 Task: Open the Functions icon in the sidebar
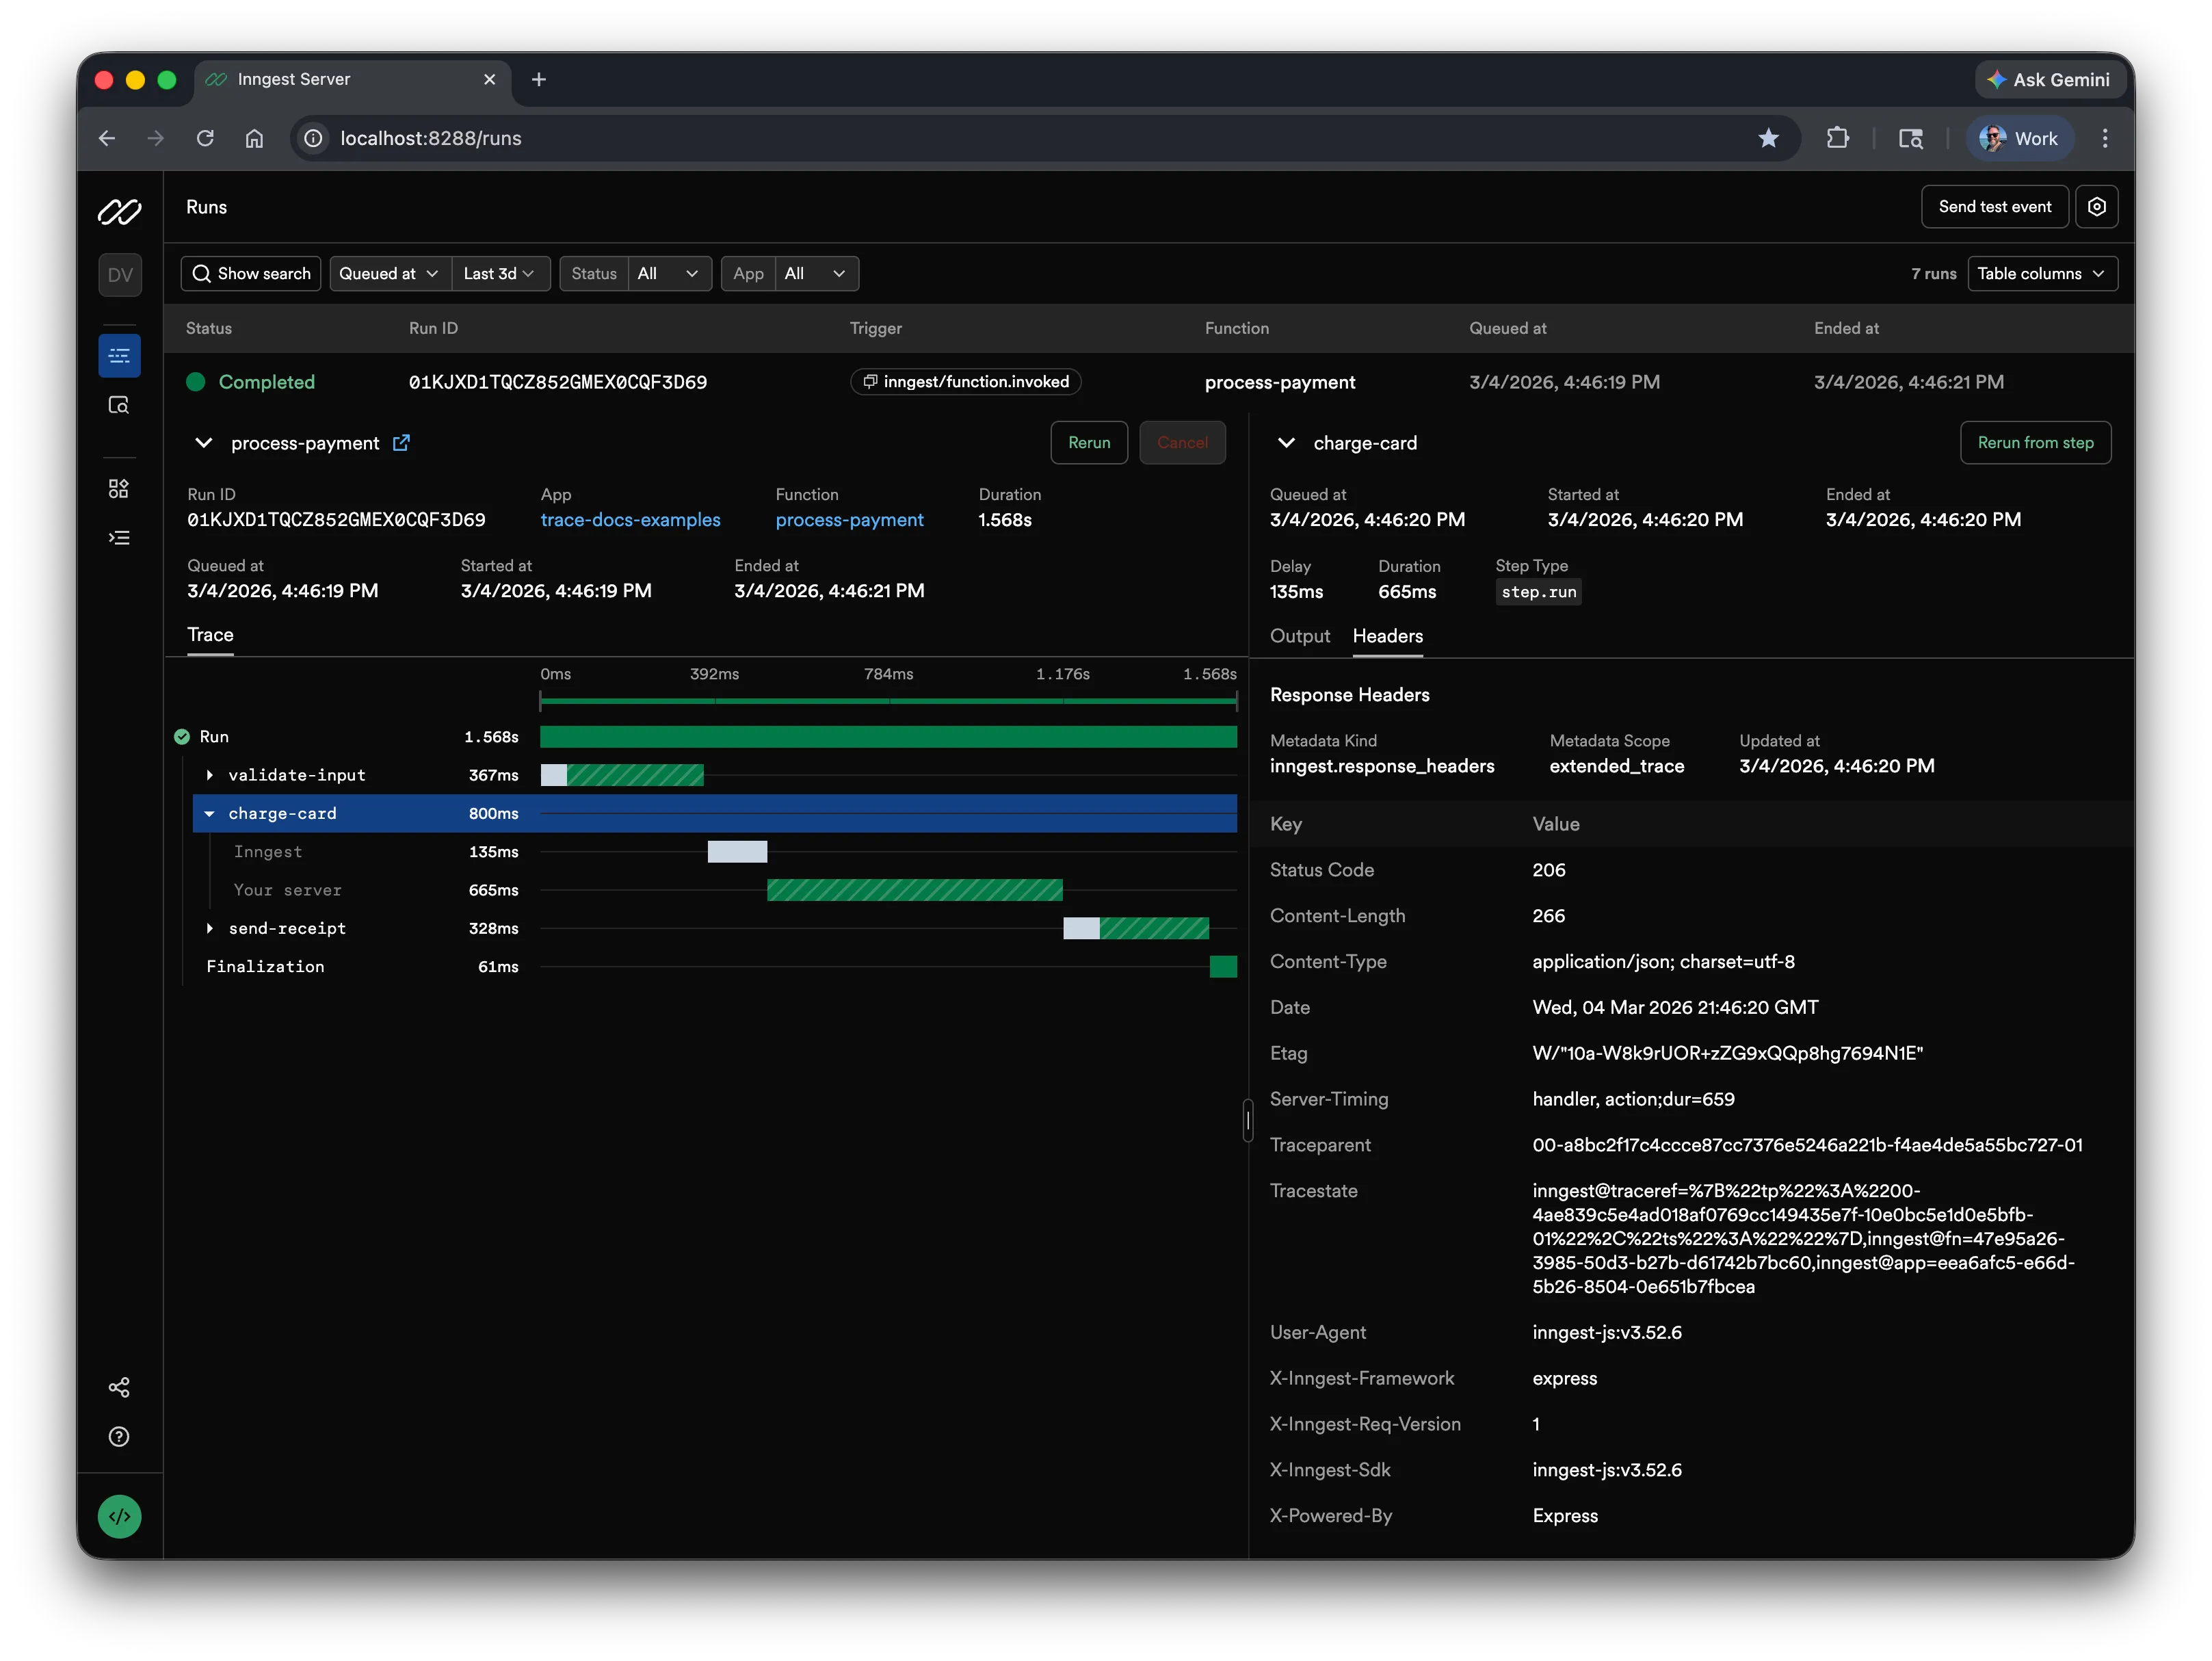(119, 537)
